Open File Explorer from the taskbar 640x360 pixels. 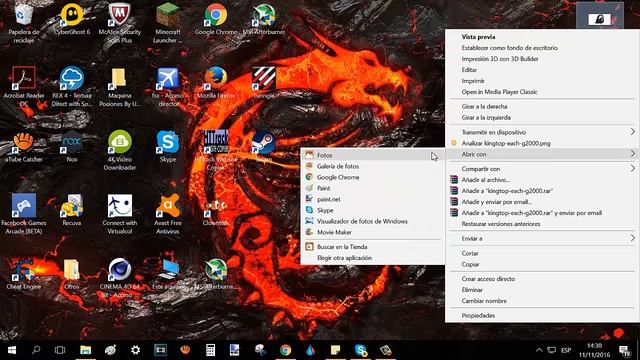pyautogui.click(x=85, y=350)
